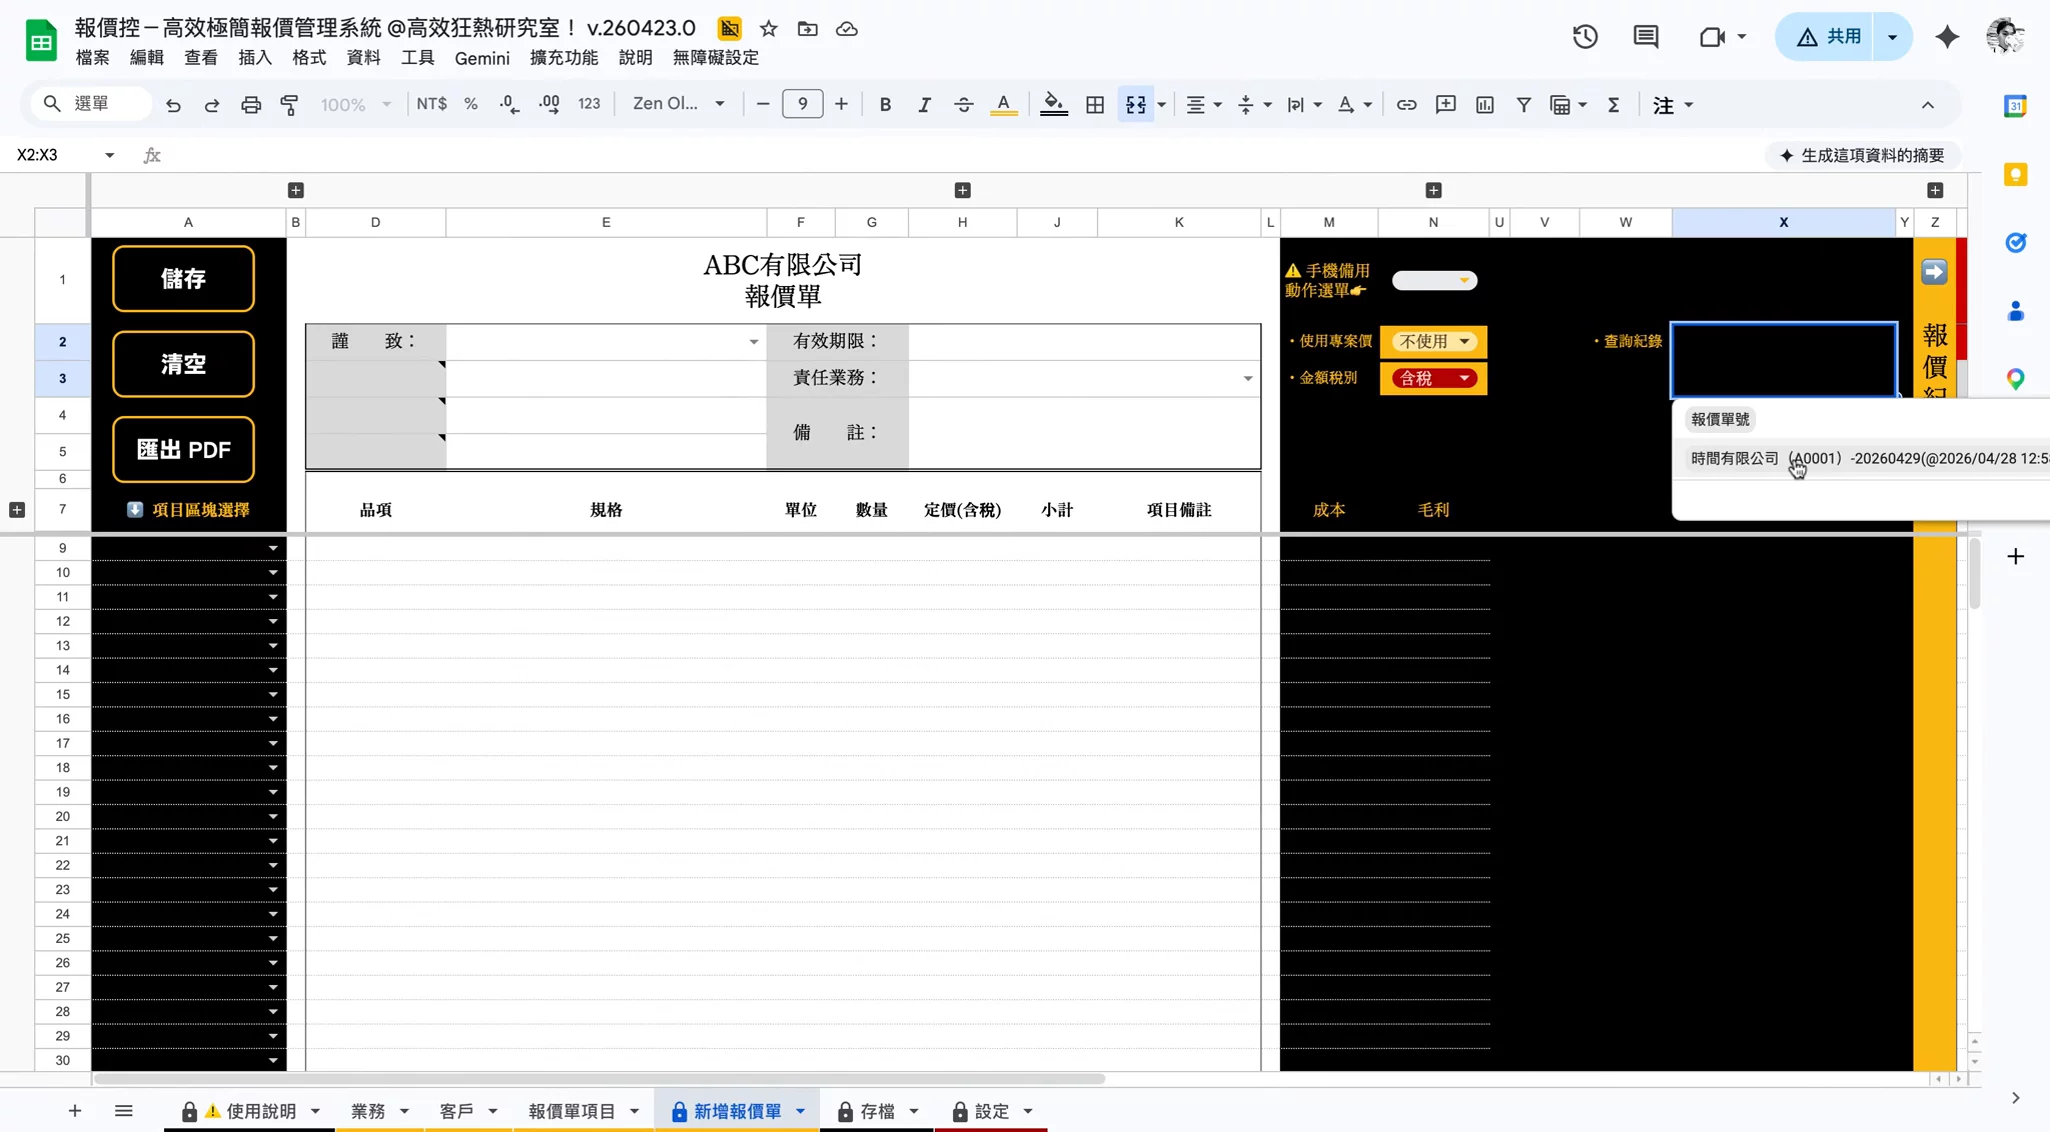
Task: Open the 檔案 menu
Action: [93, 58]
